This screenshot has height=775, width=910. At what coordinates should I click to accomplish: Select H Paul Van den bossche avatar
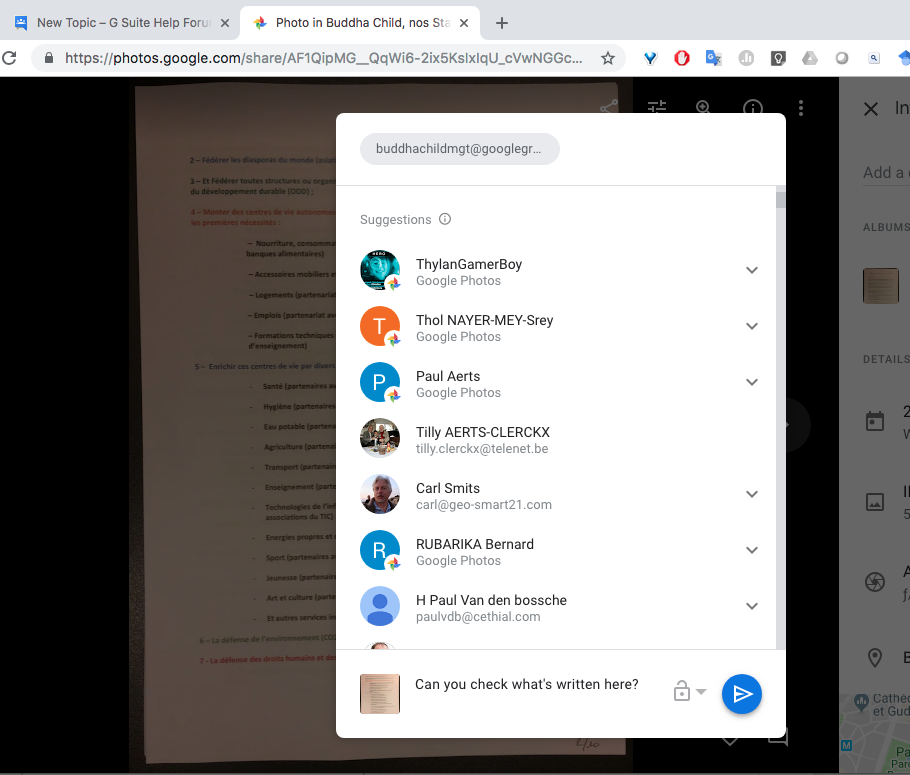pos(380,606)
